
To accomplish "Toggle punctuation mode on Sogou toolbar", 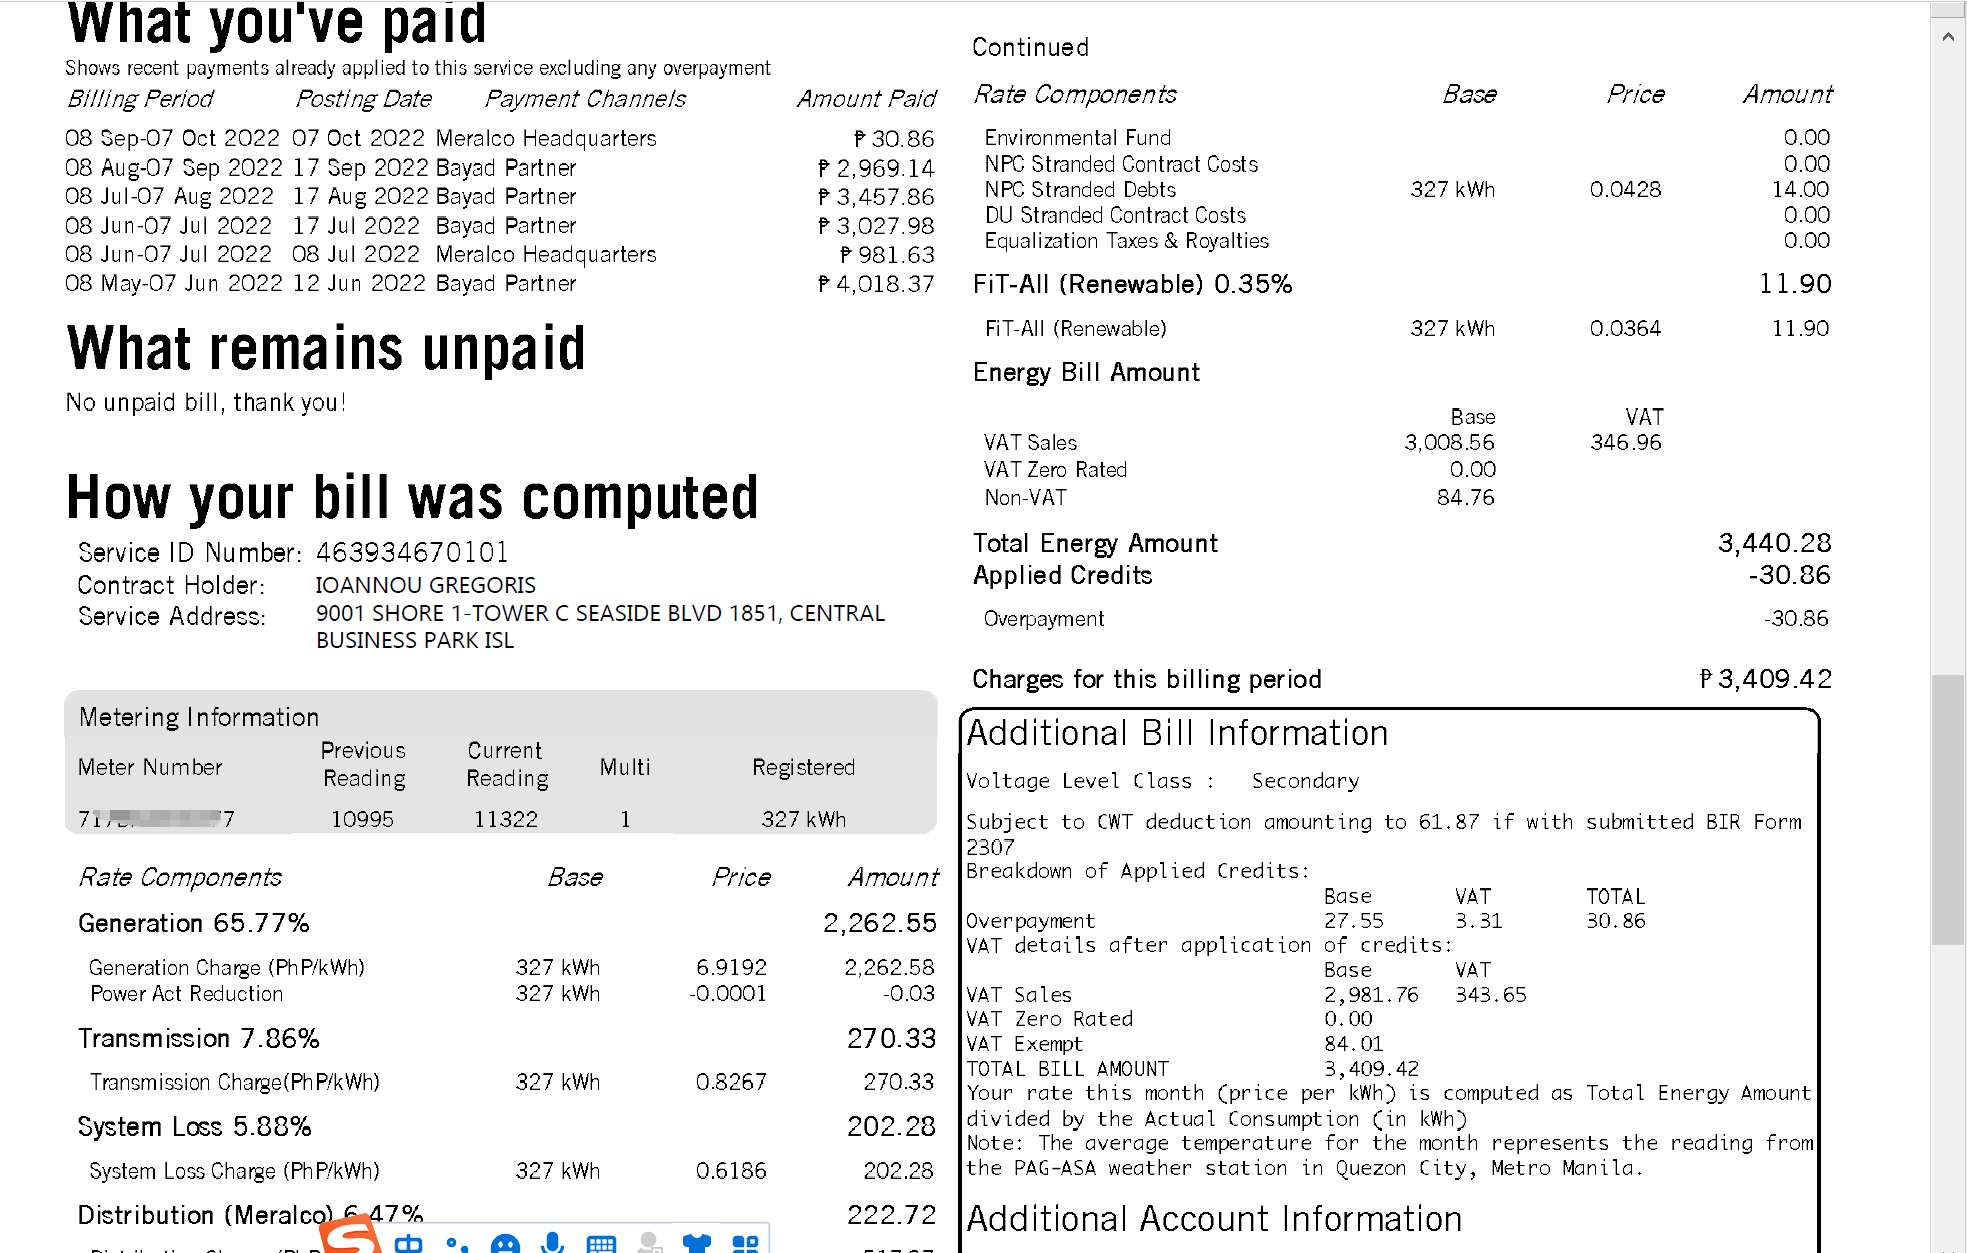I will (x=457, y=1244).
